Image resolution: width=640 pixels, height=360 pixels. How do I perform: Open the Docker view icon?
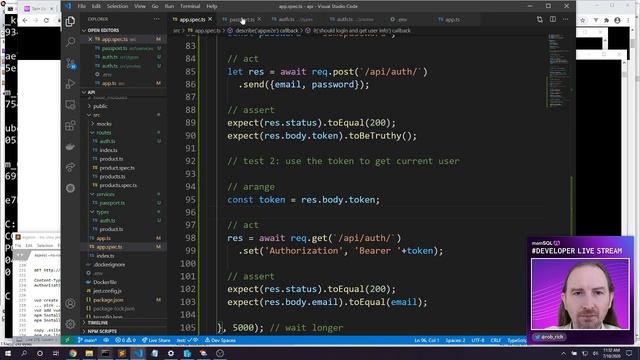click(x=70, y=147)
